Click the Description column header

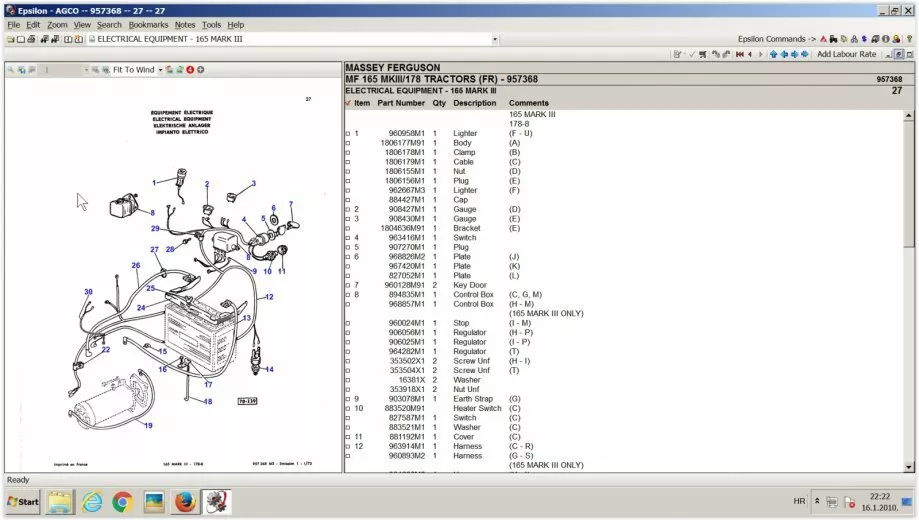[x=474, y=103]
